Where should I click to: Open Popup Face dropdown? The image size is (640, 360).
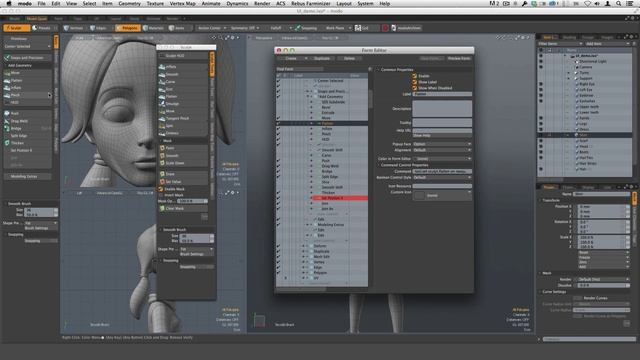coord(442,144)
